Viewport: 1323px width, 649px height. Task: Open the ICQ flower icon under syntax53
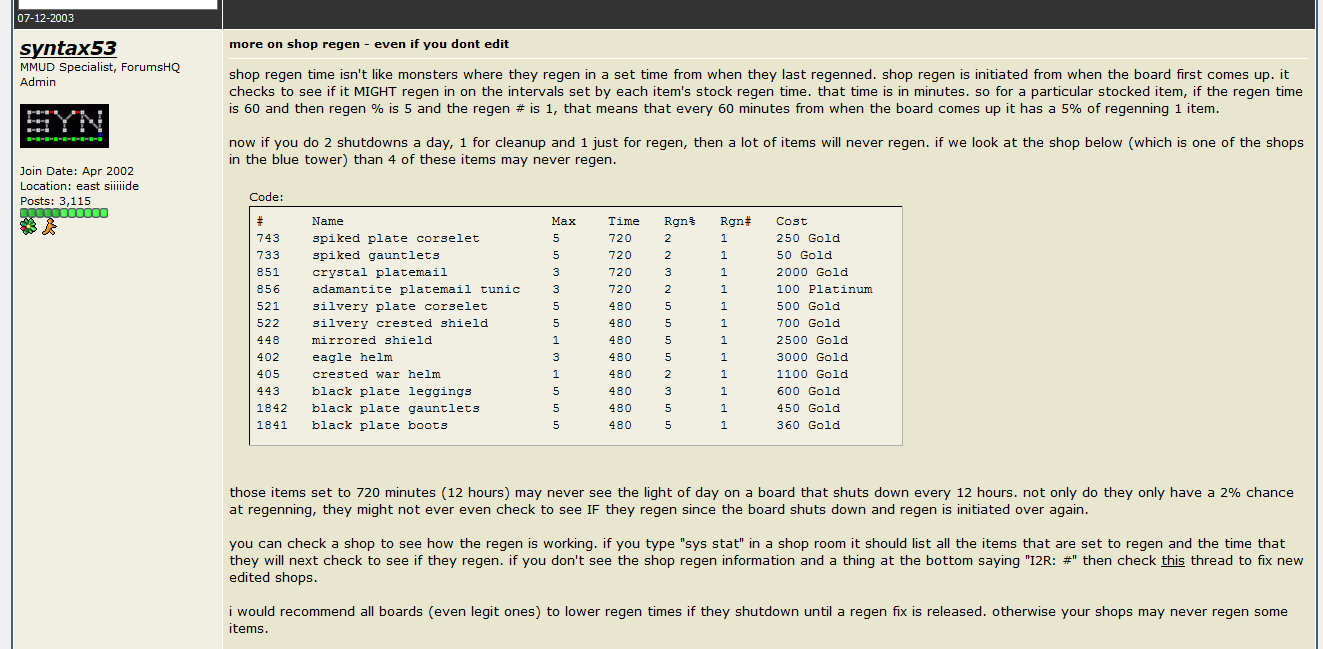click(28, 227)
